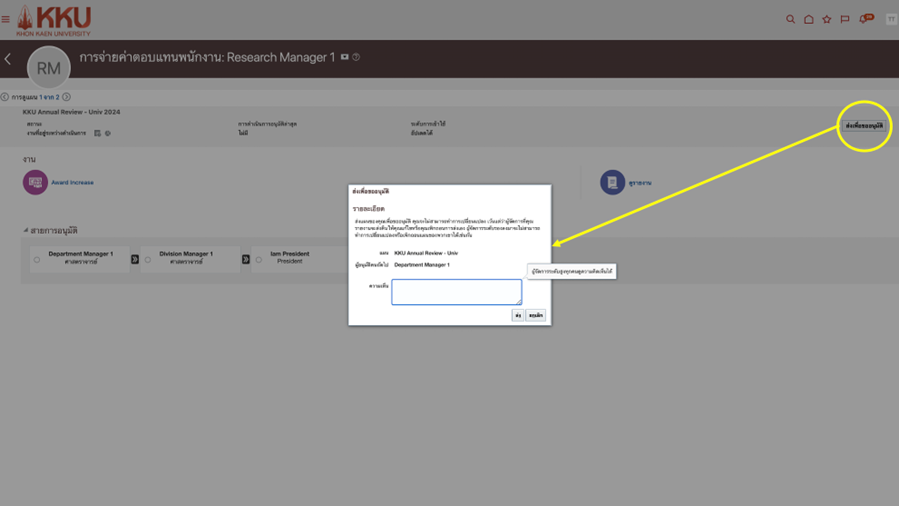899x506 pixels.
Task: Click the ยกเลิก button in dialog
Action: (x=536, y=315)
